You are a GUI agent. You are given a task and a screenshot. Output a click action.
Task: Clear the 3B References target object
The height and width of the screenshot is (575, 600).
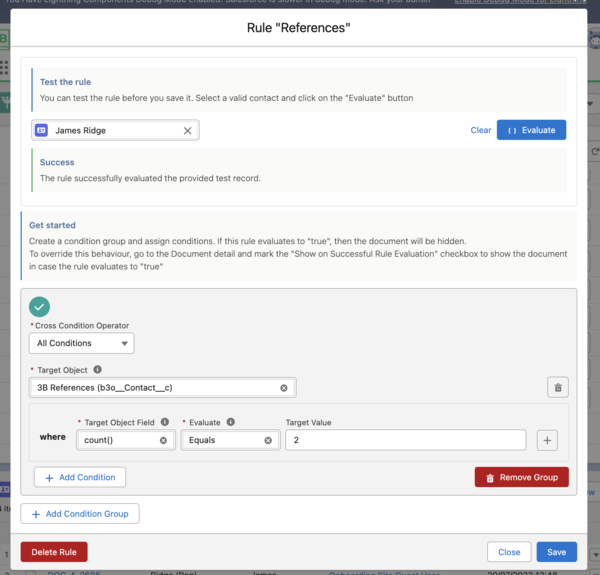(x=283, y=388)
